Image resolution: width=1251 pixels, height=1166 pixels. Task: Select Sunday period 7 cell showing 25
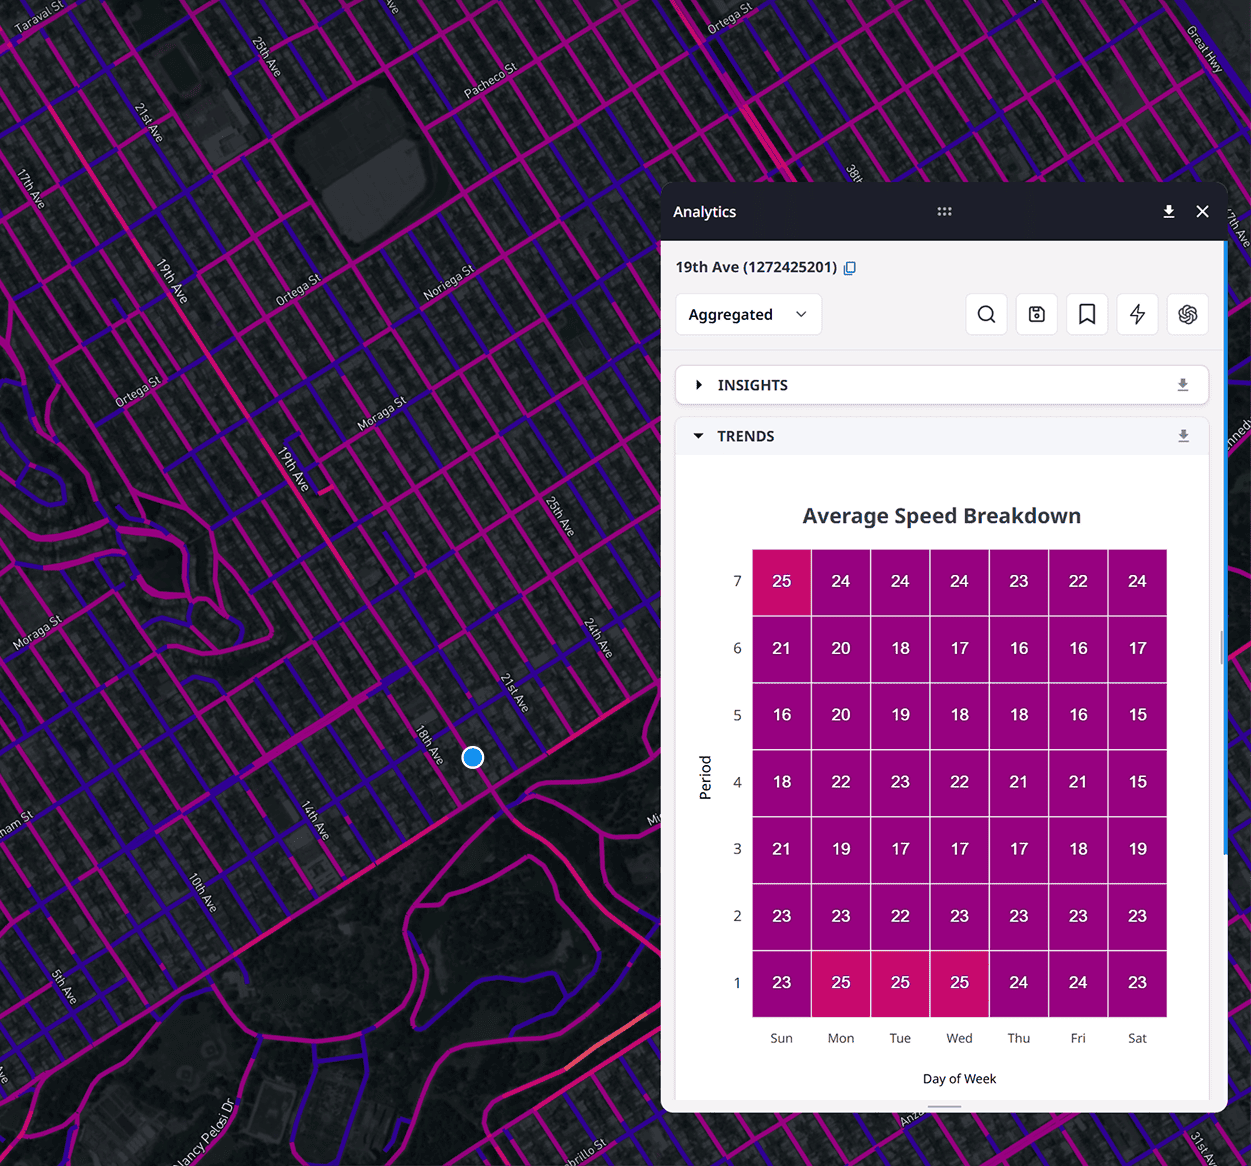pos(782,582)
